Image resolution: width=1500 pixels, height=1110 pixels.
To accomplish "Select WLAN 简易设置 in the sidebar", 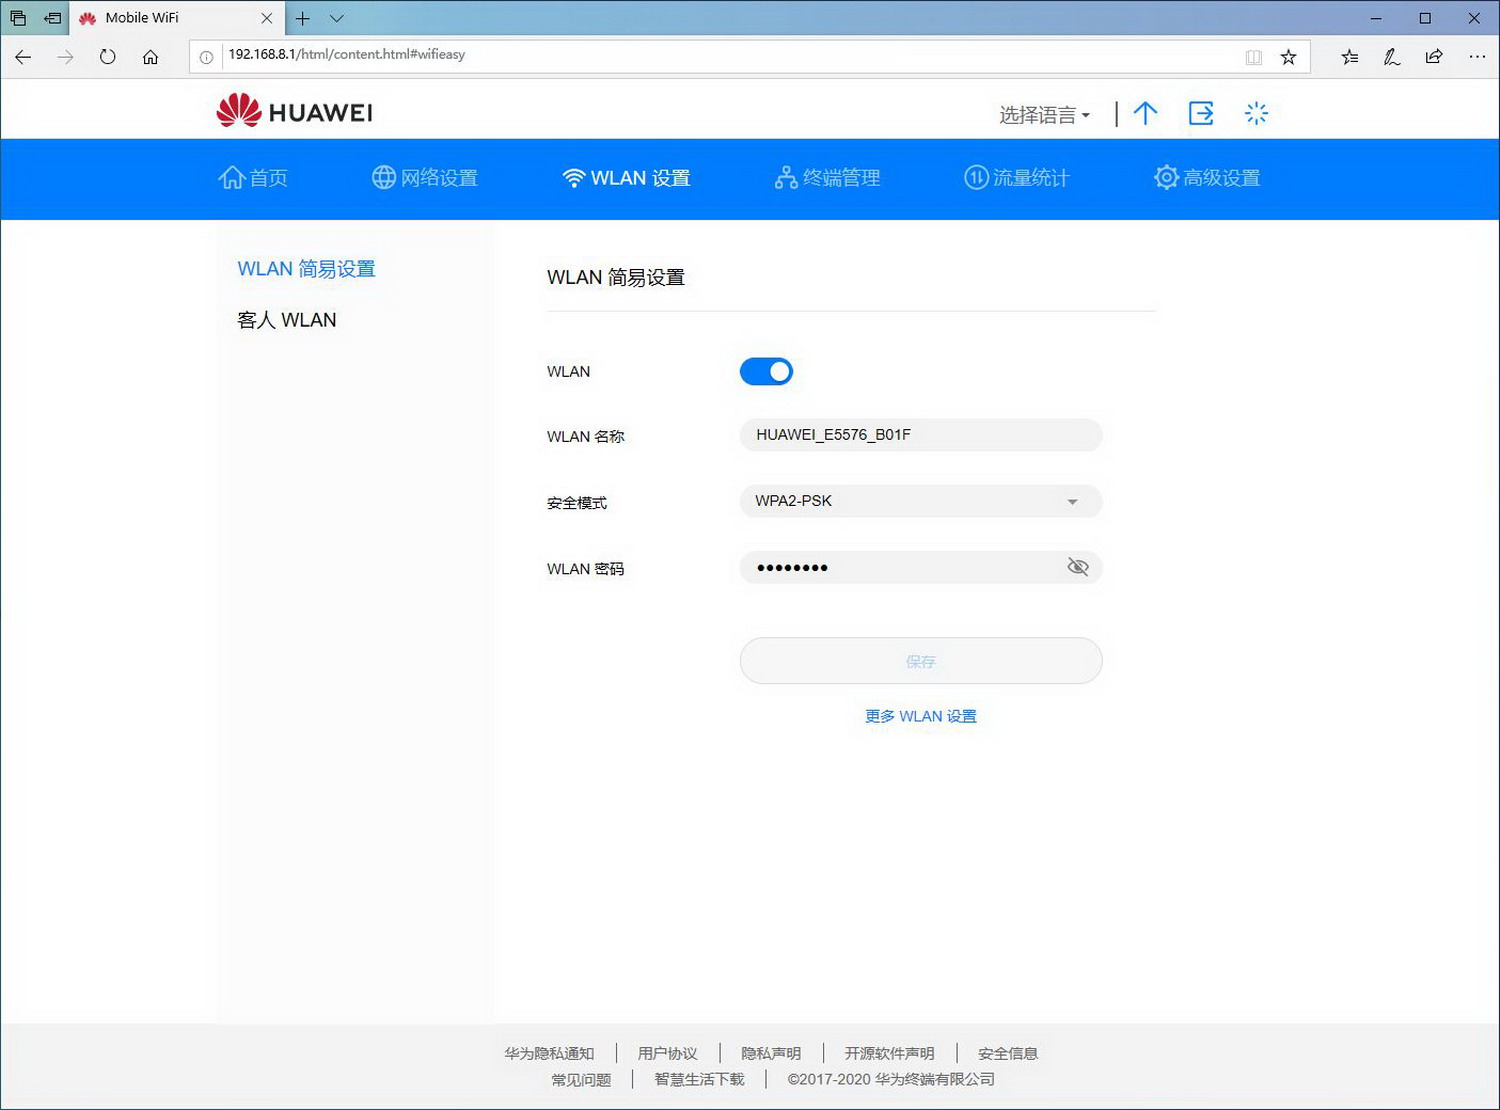I will point(306,268).
